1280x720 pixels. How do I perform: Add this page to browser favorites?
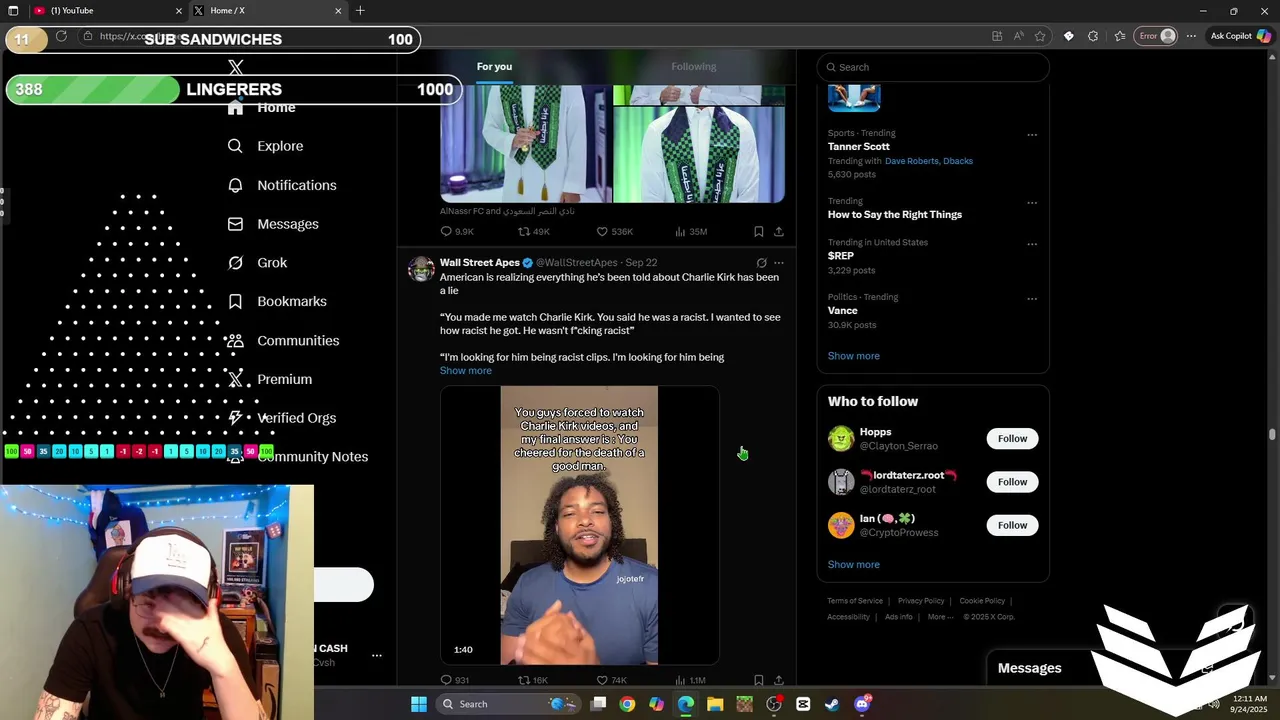tap(1041, 36)
